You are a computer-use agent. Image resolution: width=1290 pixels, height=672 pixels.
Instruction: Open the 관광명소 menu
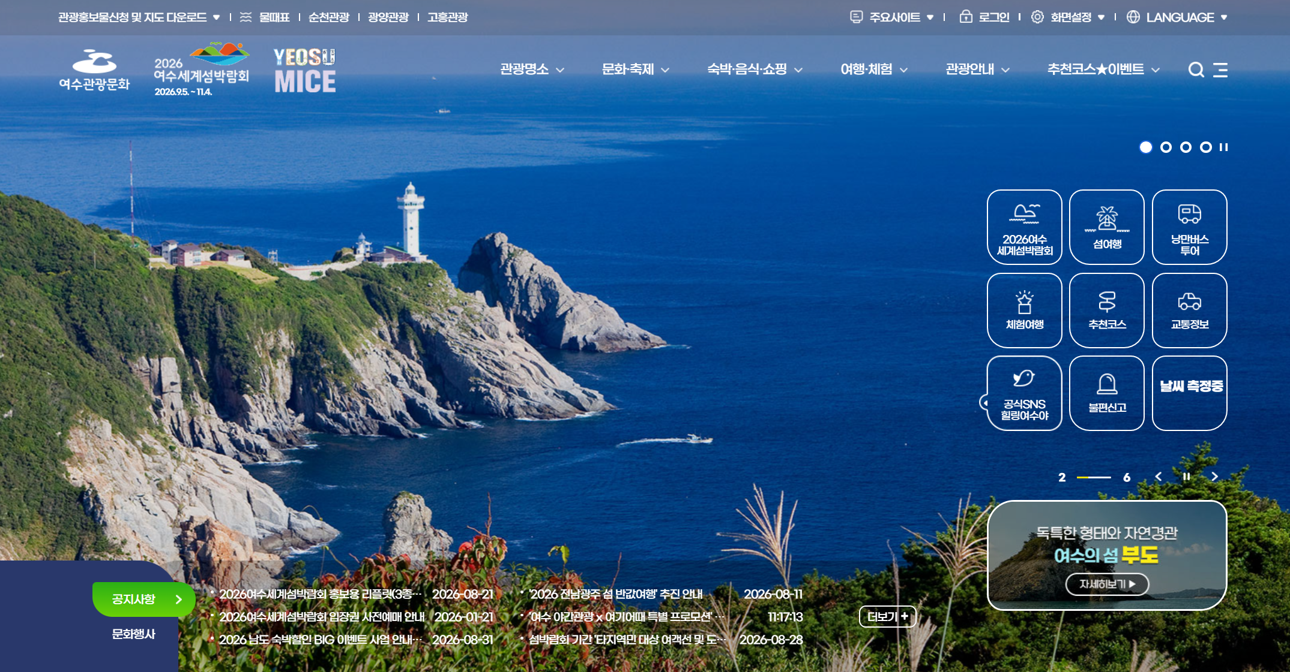[x=532, y=70]
